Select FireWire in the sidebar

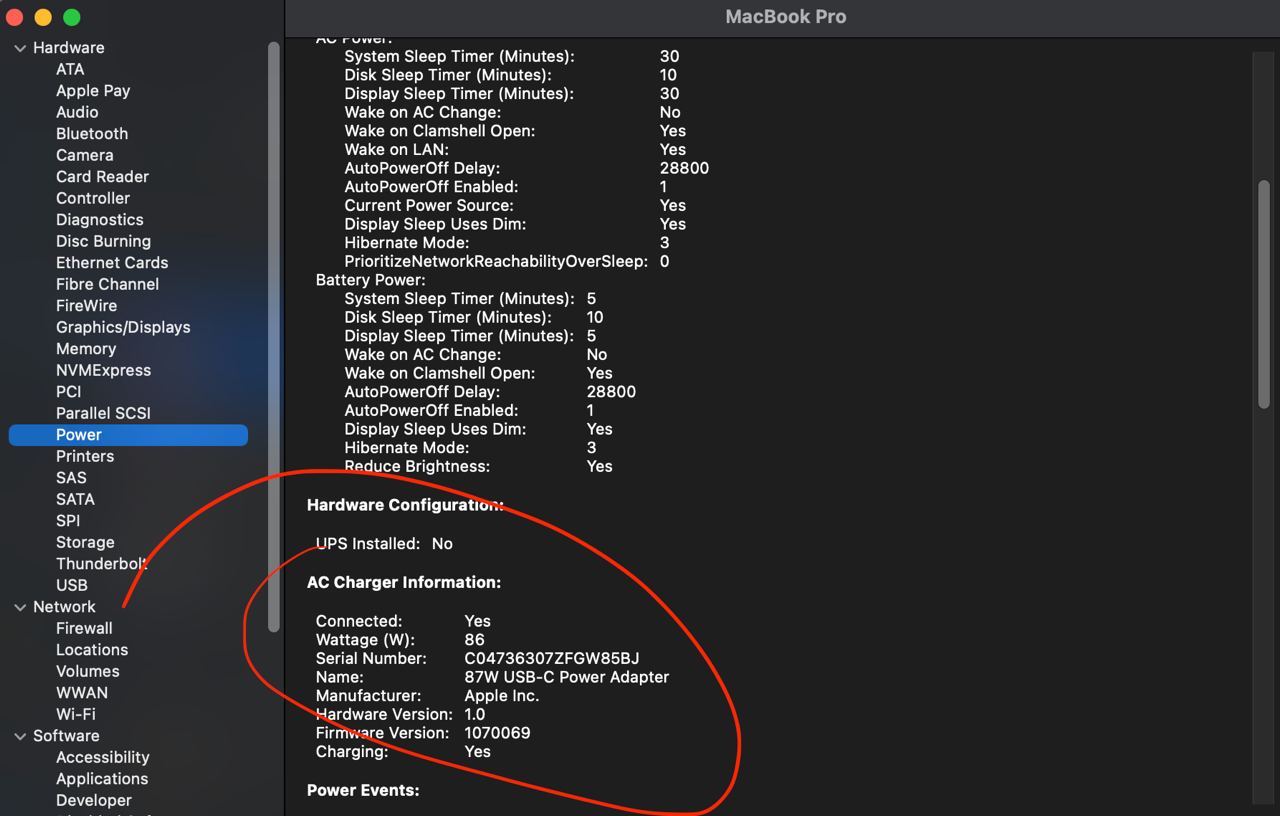[86, 306]
